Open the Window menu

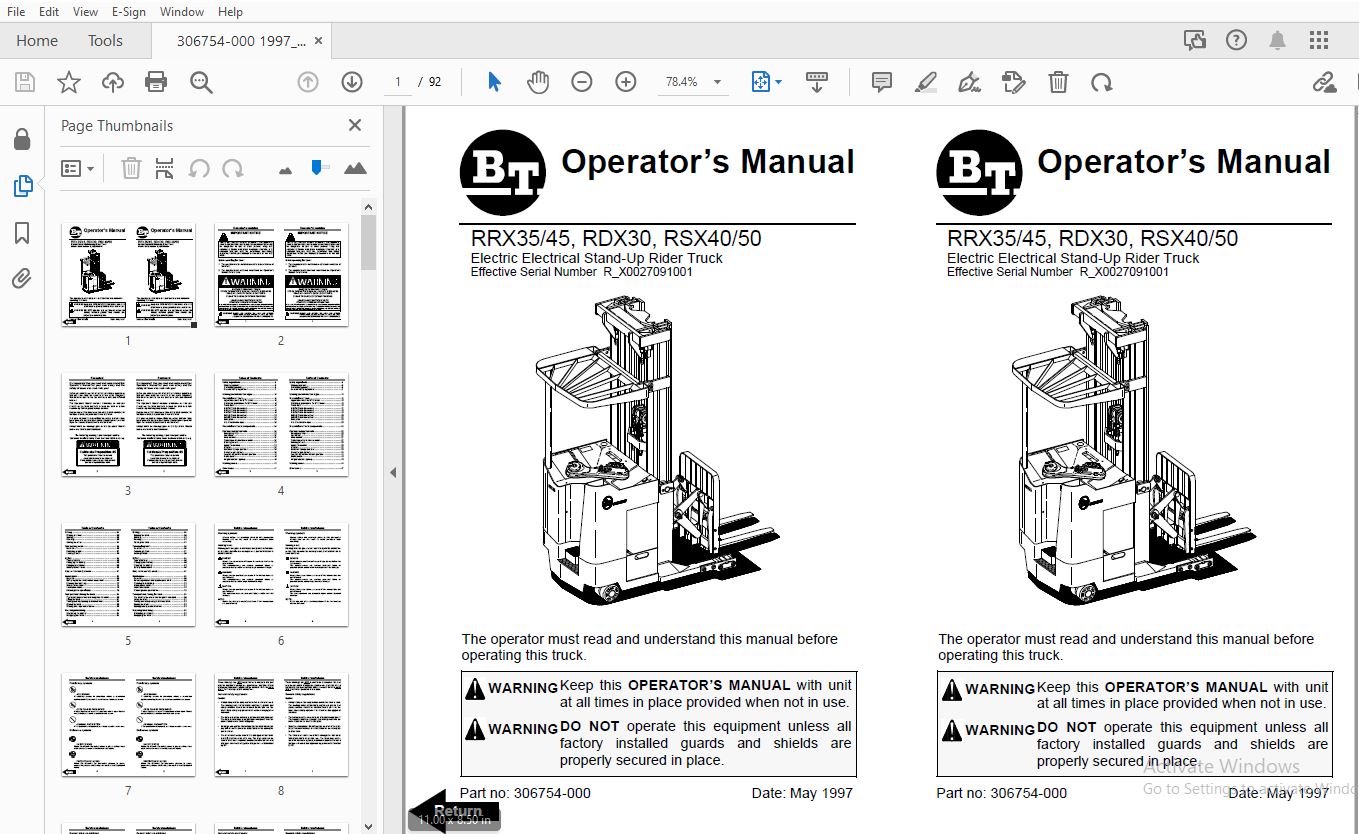click(182, 11)
